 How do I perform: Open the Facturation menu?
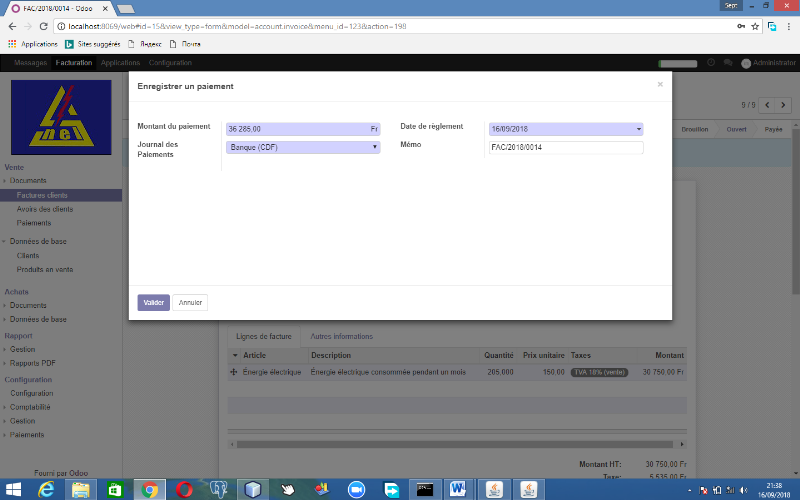pos(74,63)
